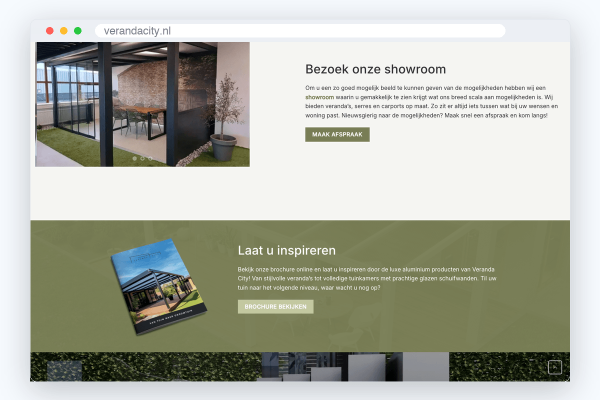Click the brochure cover image

click(159, 286)
